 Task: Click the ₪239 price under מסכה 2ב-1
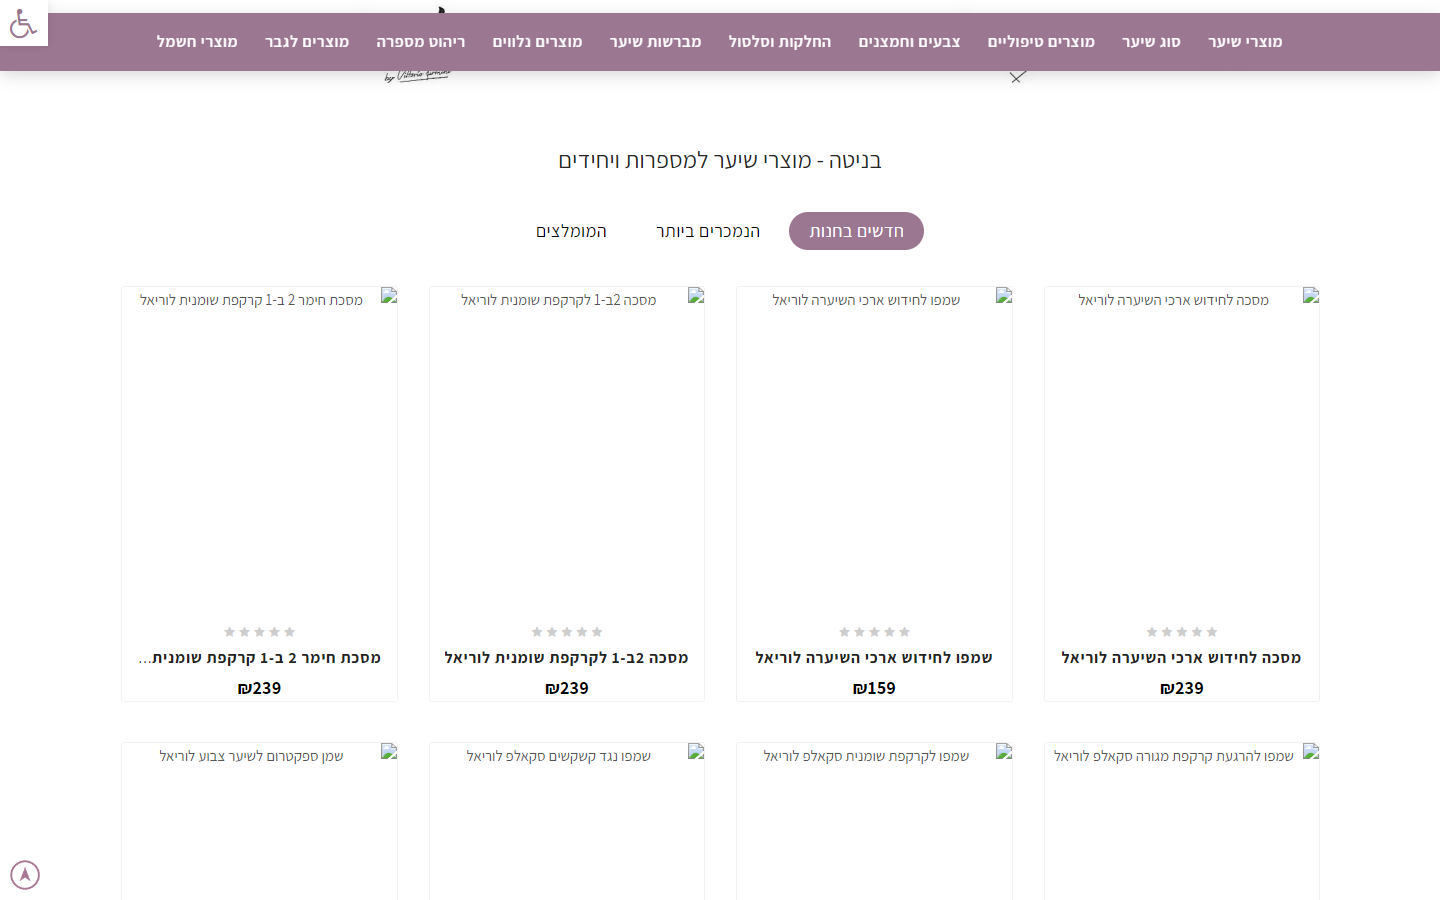pyautogui.click(x=566, y=688)
